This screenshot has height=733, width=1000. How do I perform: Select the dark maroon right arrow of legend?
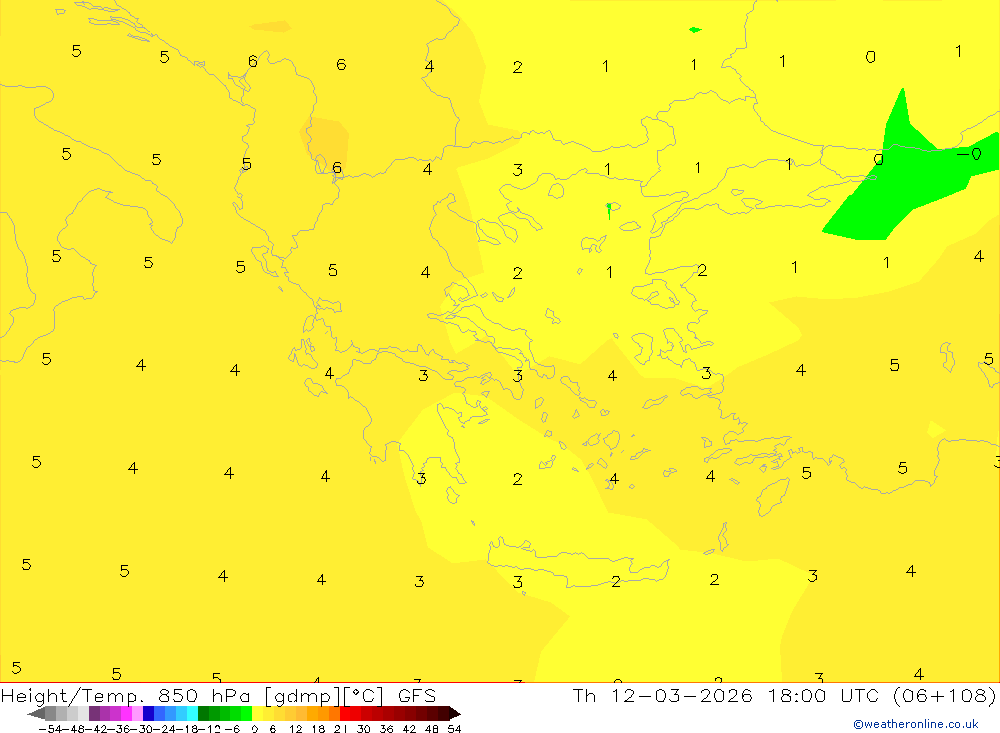[x=455, y=714]
